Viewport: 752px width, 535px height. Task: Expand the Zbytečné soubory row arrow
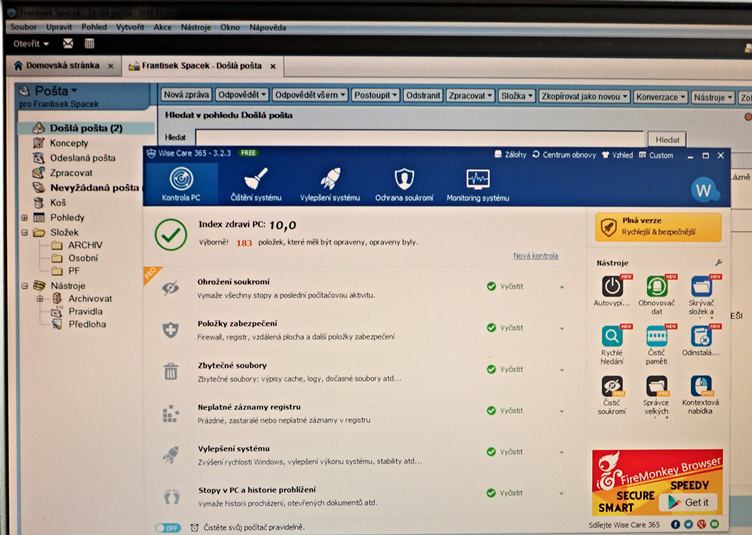[562, 370]
